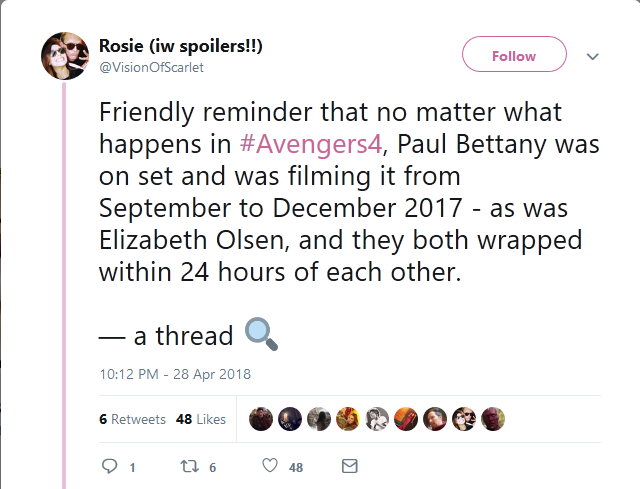Select the second liker avatar in the row
640x489 pixels.
pos(289,419)
